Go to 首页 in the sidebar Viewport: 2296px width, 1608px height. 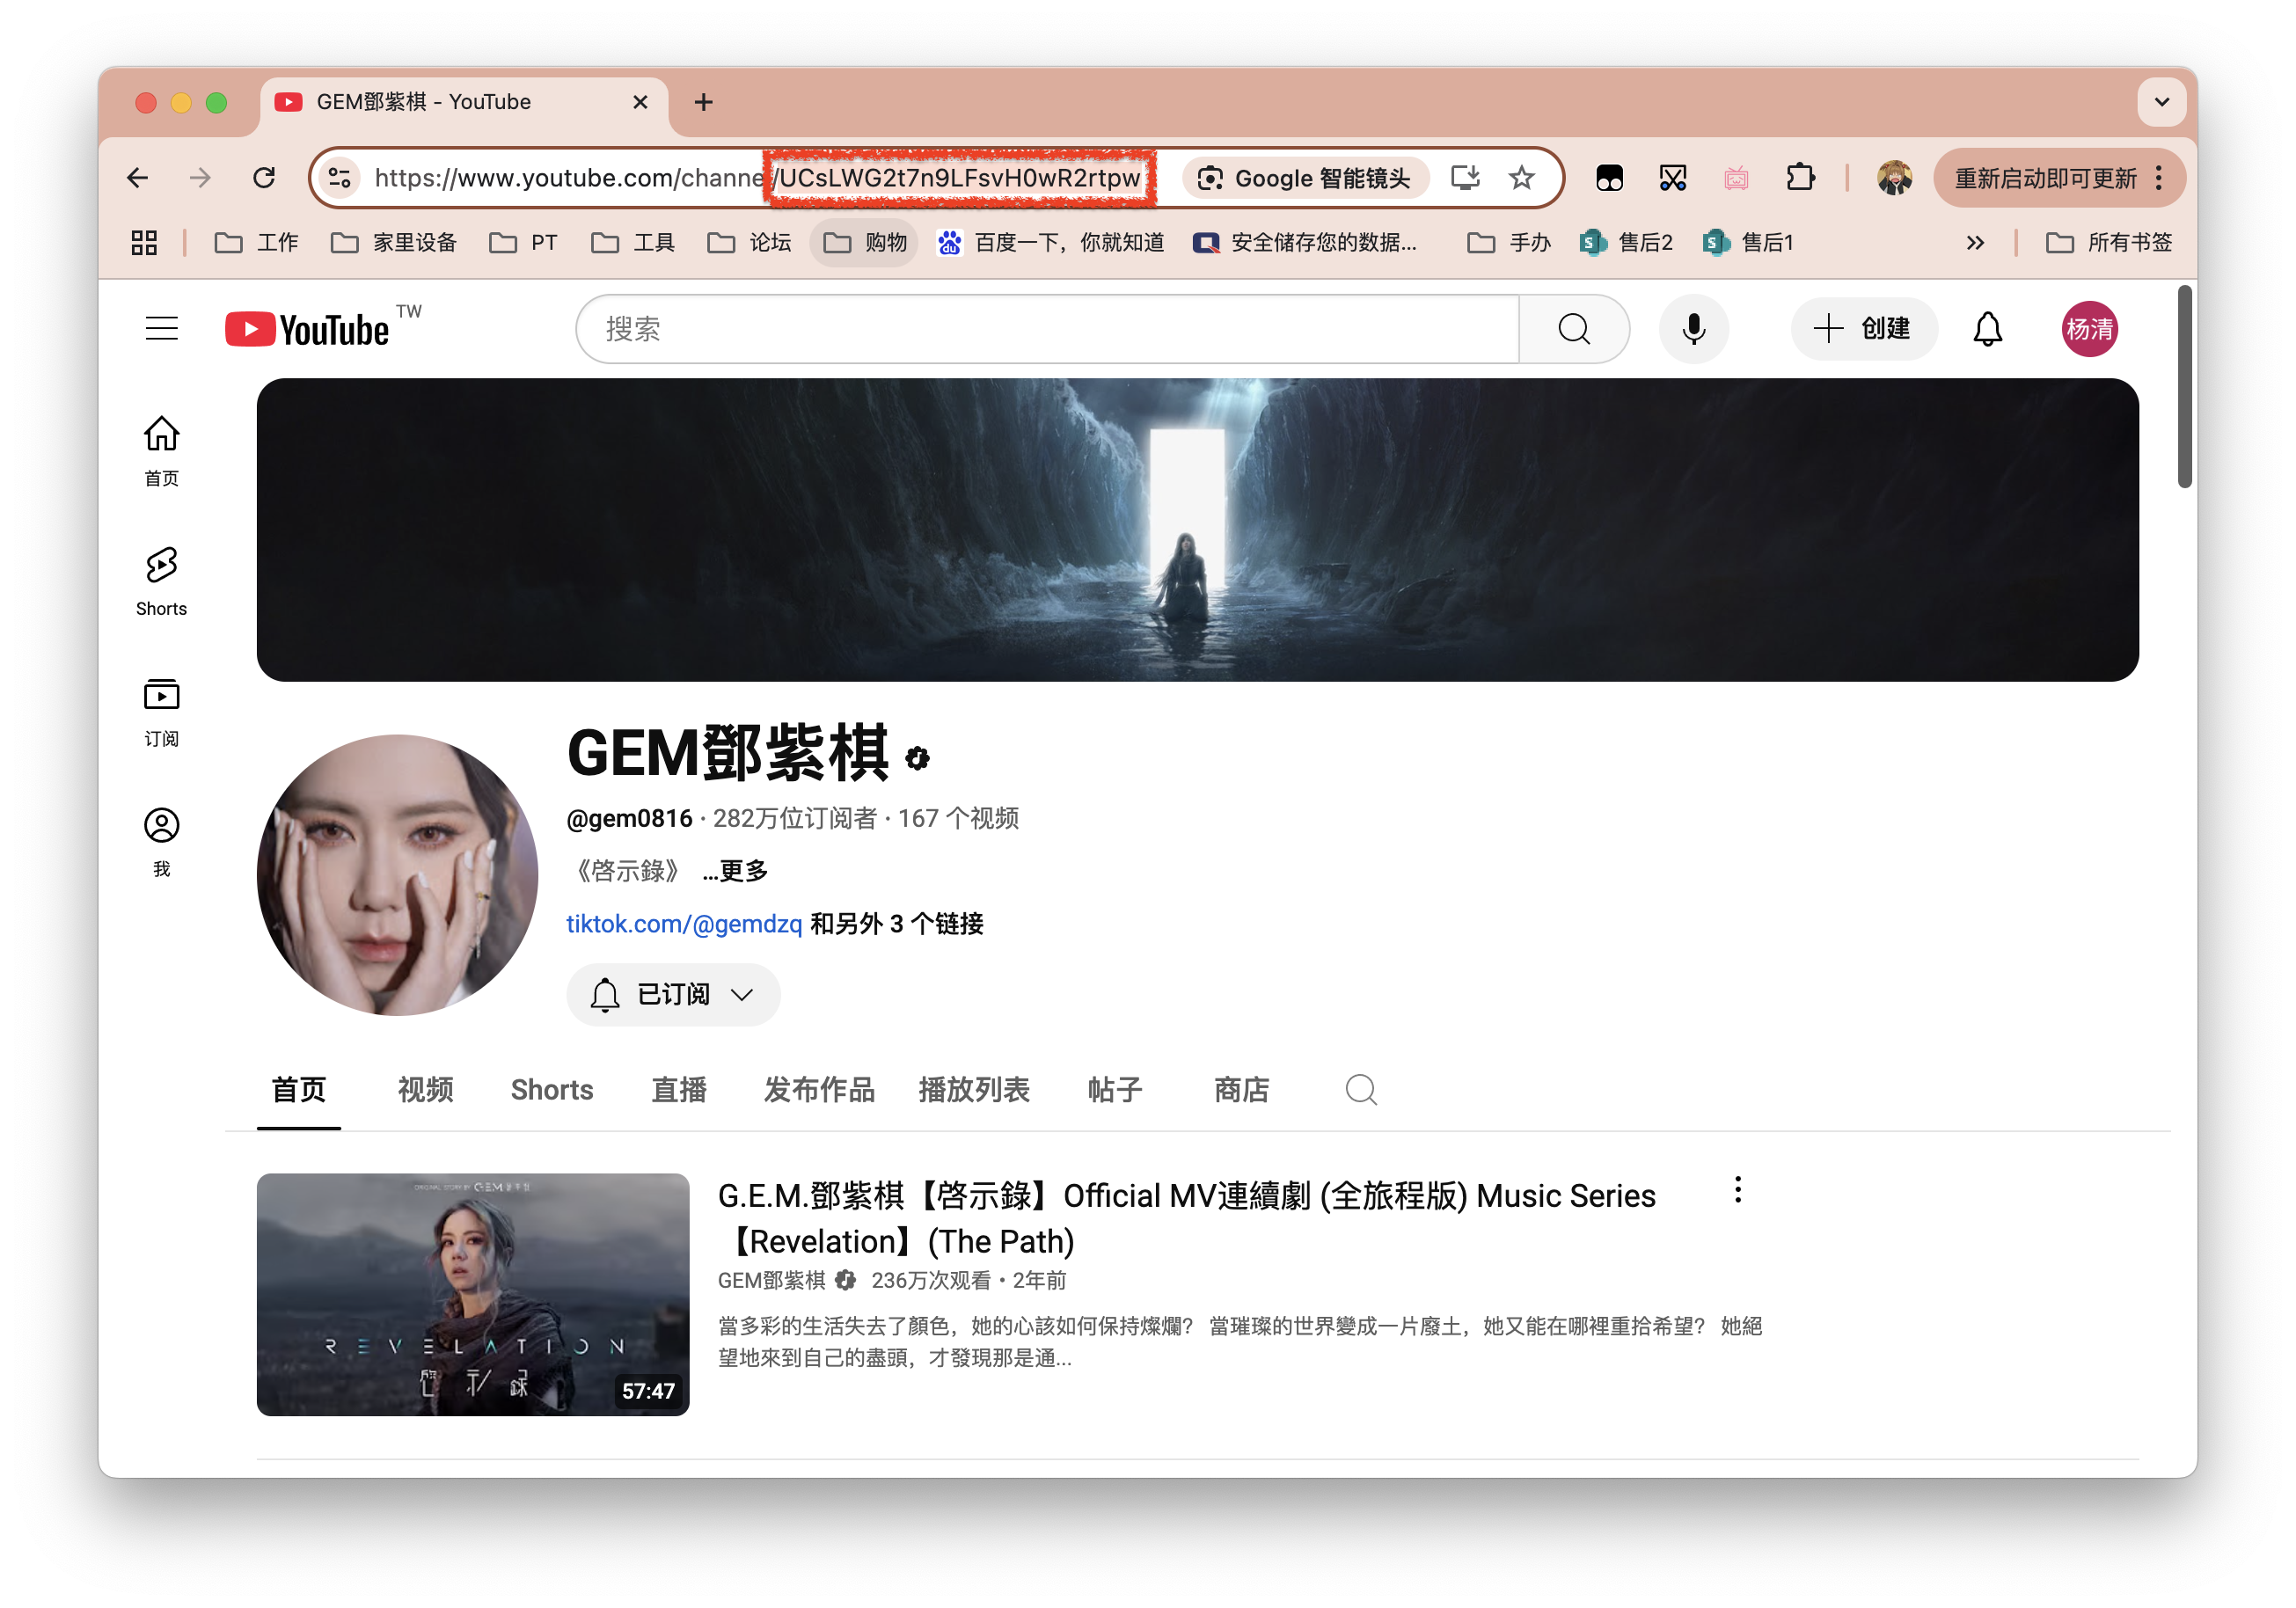tap(161, 450)
